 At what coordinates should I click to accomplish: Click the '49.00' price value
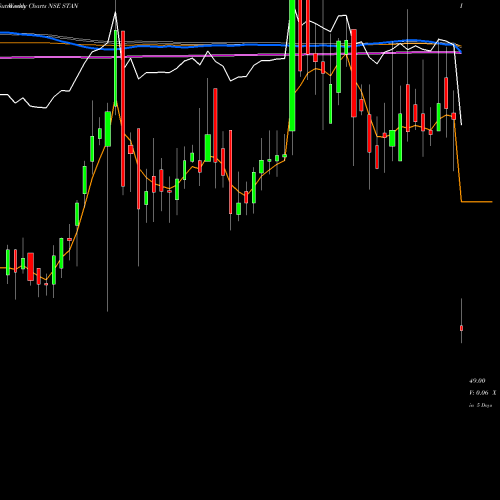pyautogui.click(x=477, y=381)
